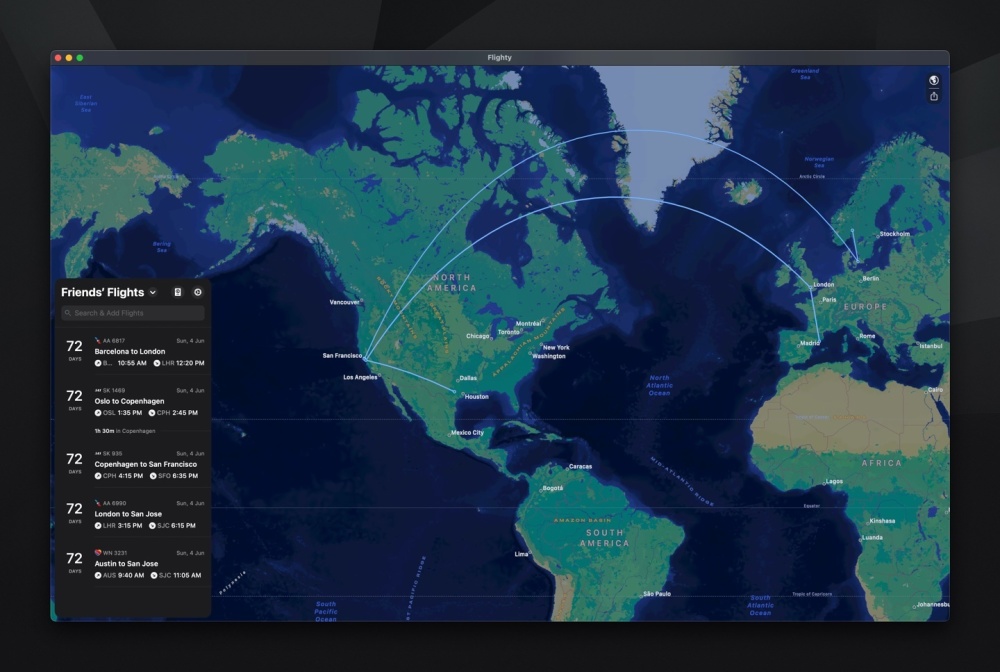
Task: Click the London label on the map
Action: pyautogui.click(x=823, y=284)
